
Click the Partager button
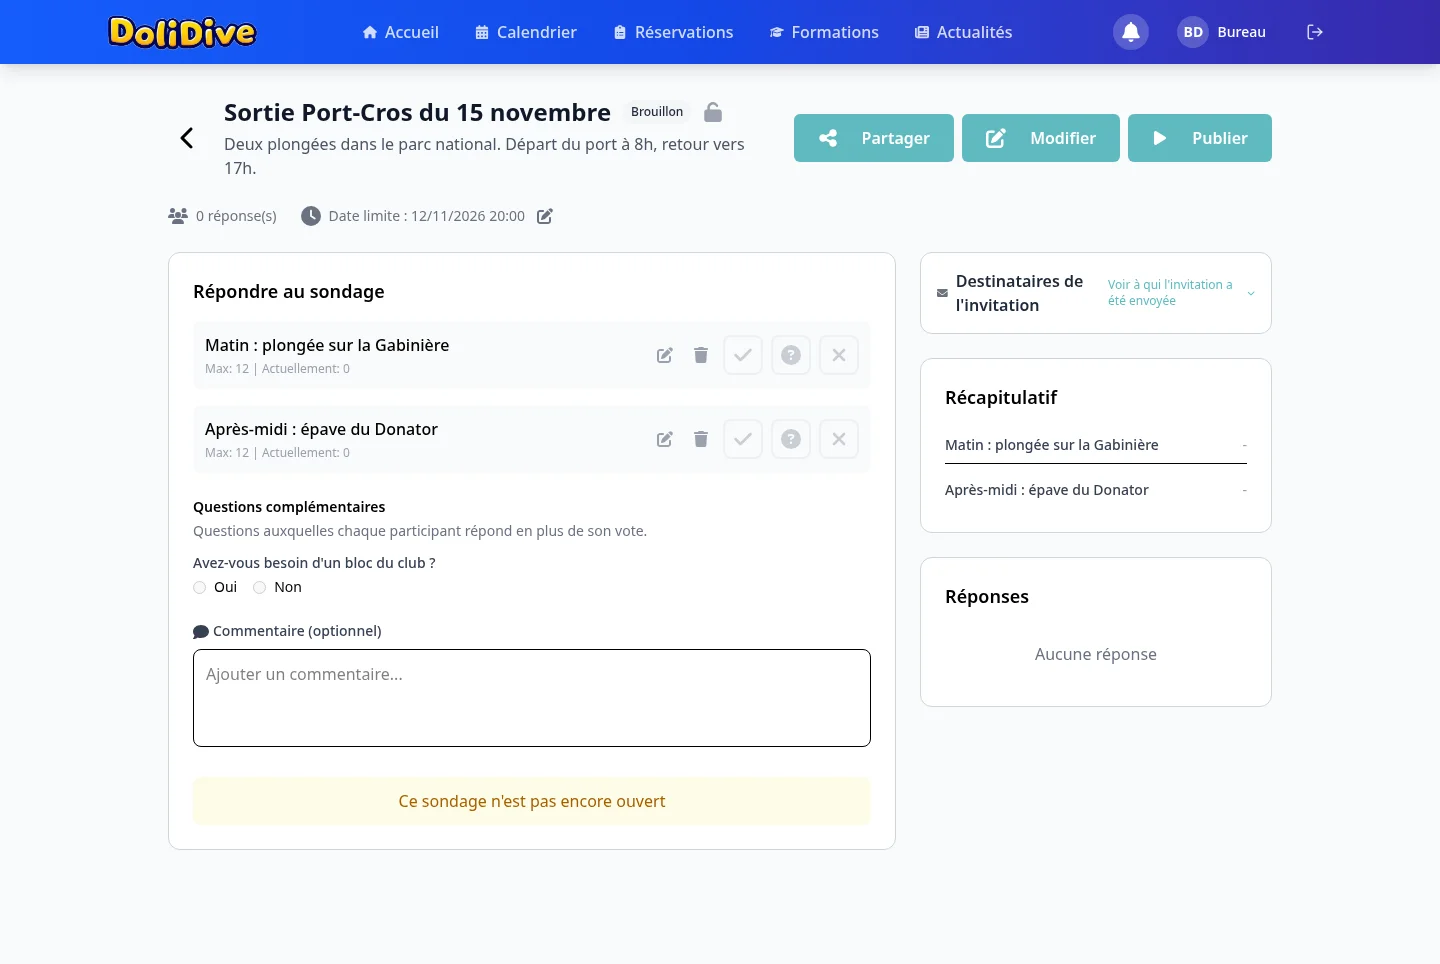click(874, 138)
